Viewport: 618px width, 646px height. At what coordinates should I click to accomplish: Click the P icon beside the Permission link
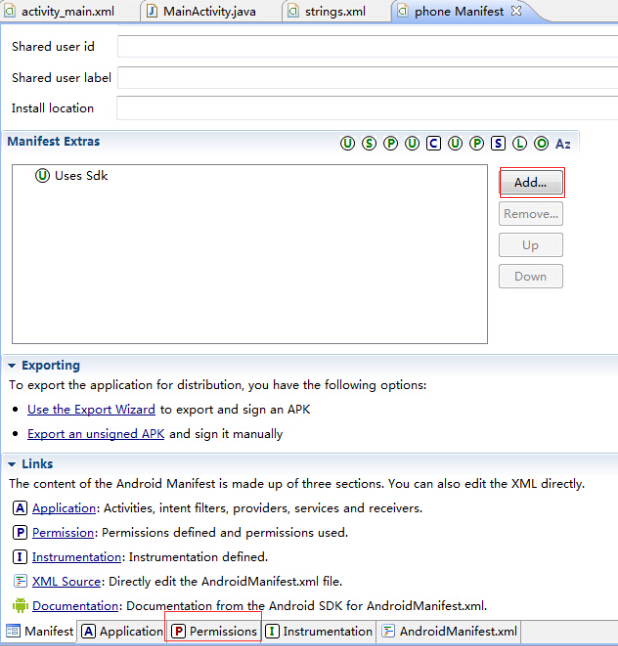[x=20, y=532]
